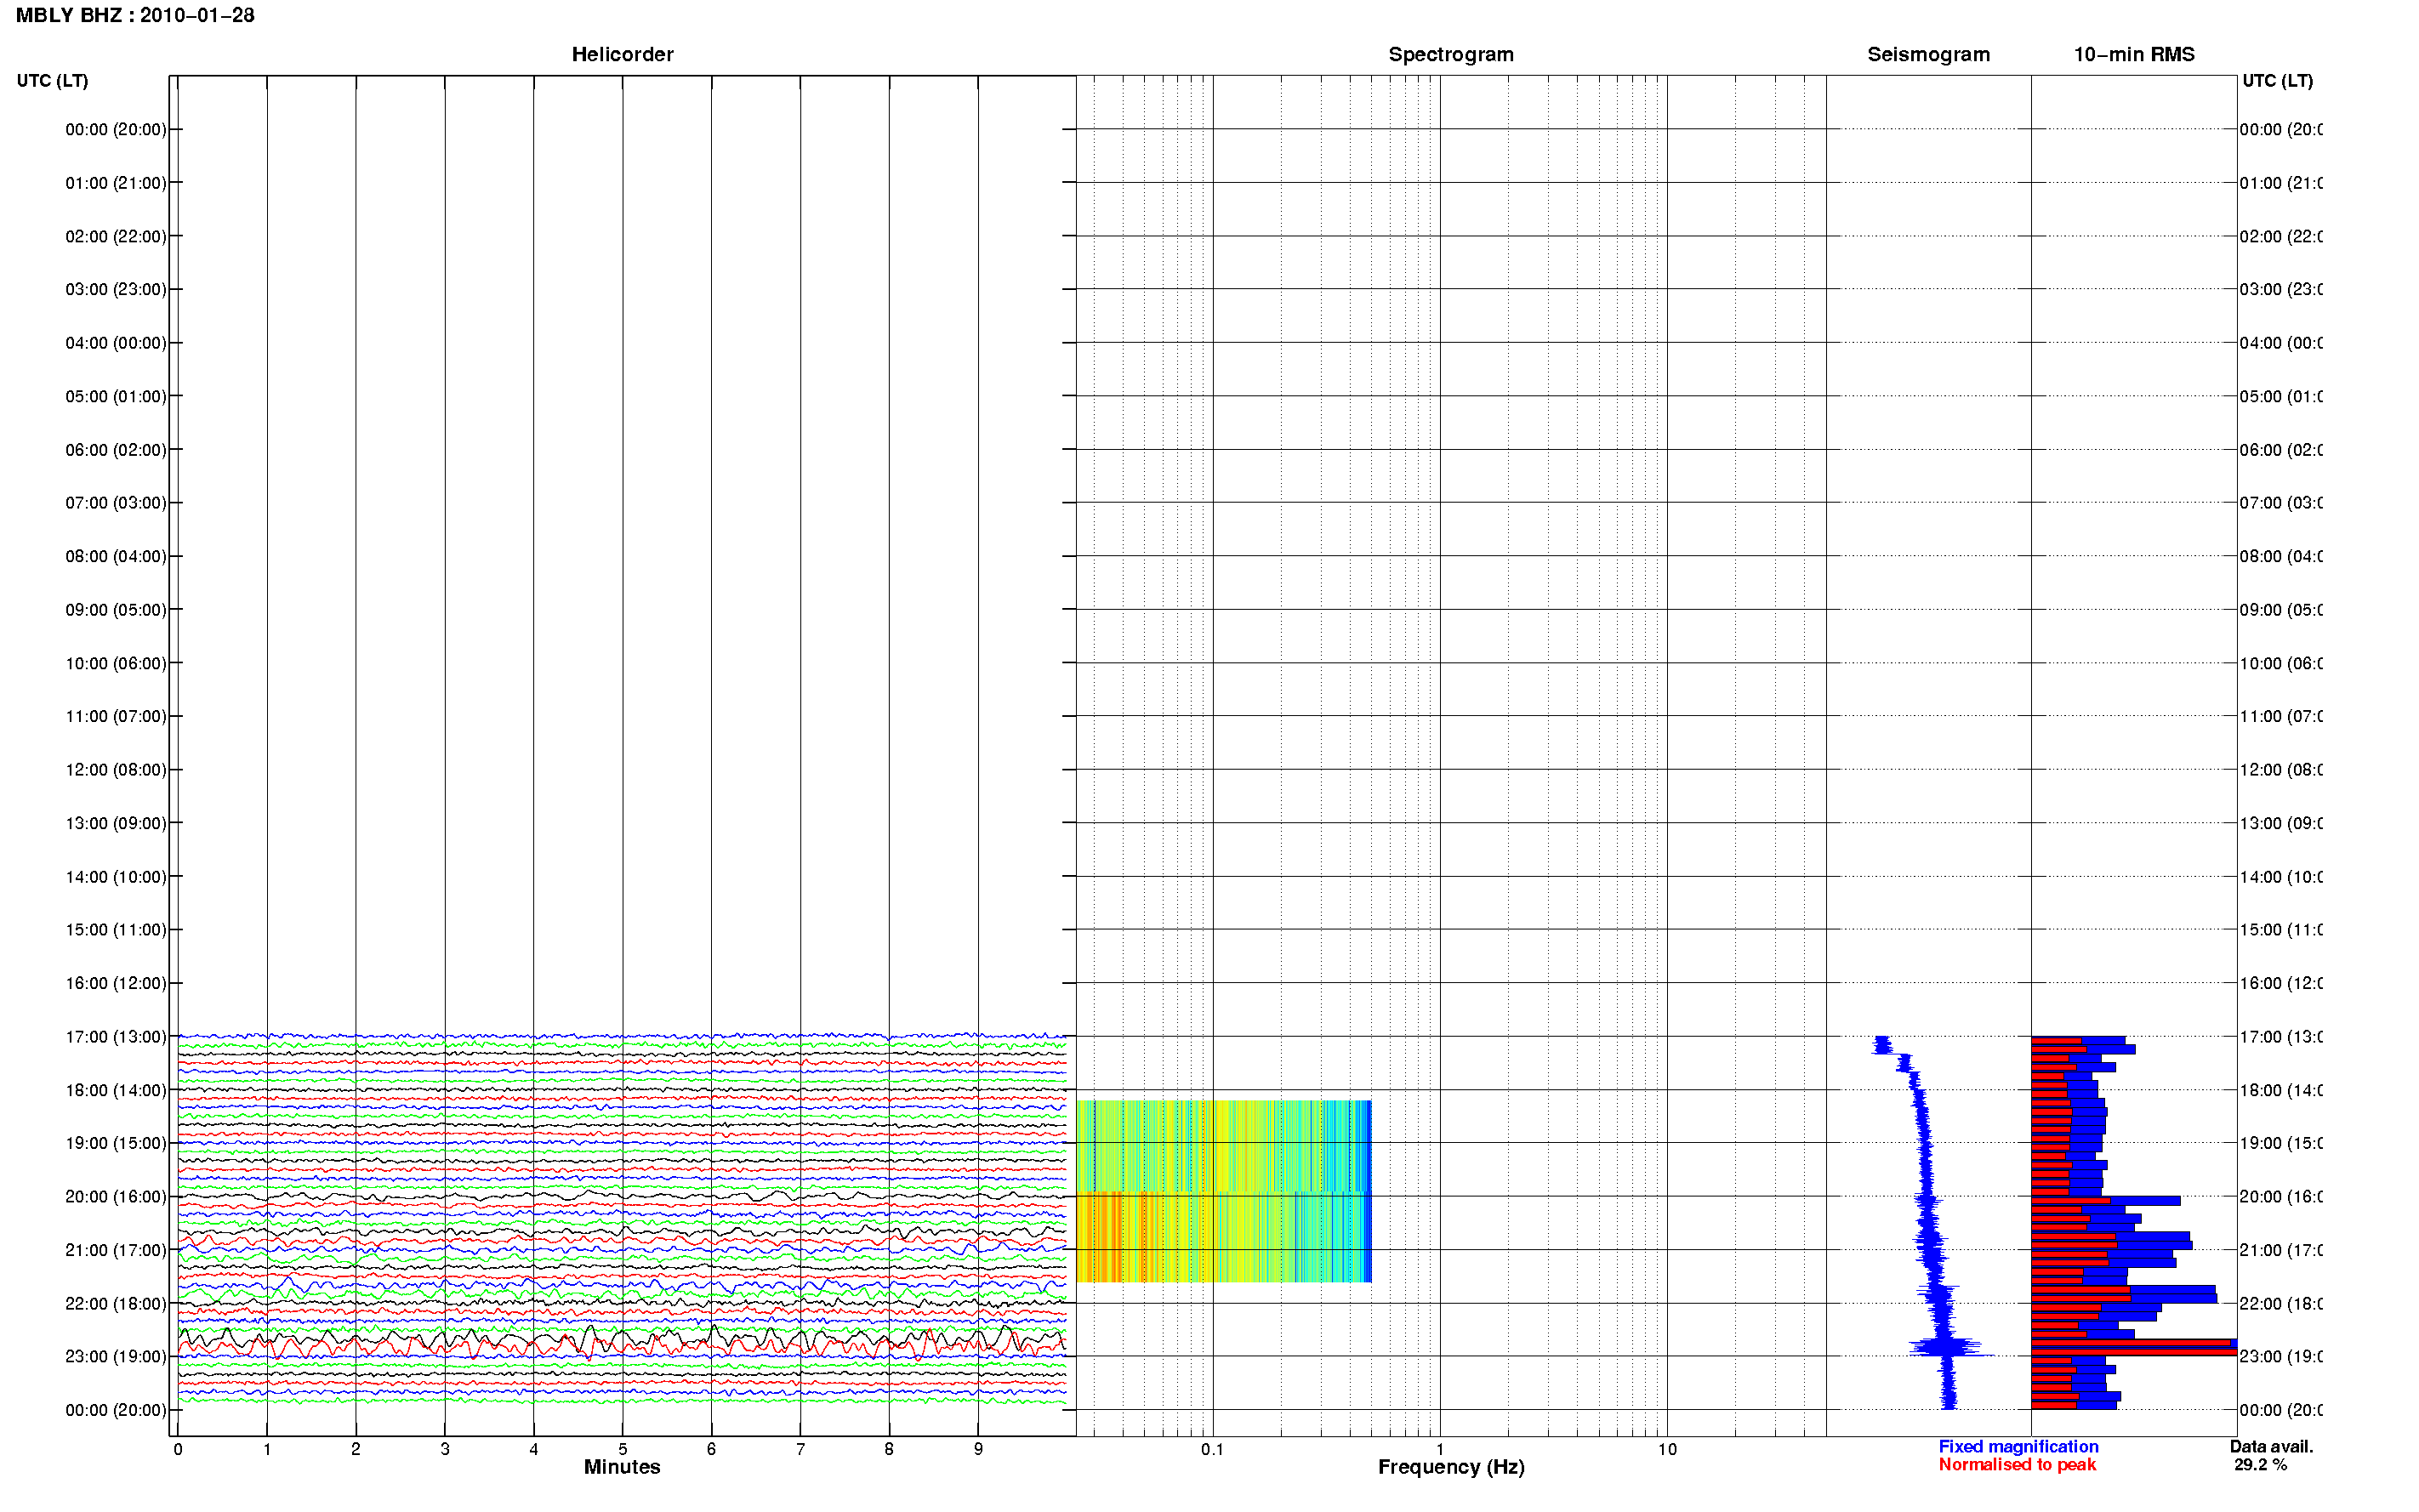Click the left '12:00 (08:00)' time label
The width and height of the screenshot is (2419, 1512).
click(x=116, y=770)
